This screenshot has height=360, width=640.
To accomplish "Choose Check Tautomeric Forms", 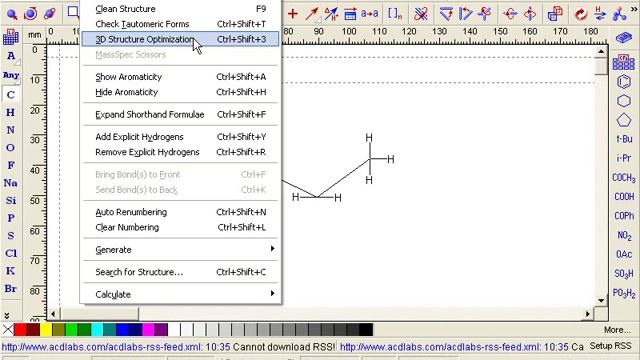I will 180,24.
